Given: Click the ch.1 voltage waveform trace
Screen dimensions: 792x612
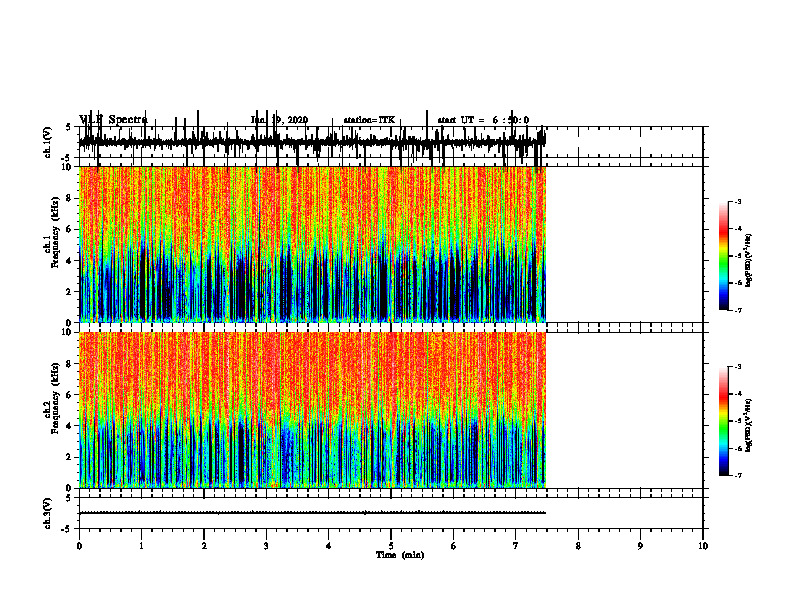Looking at the screenshot, I should (x=312, y=142).
